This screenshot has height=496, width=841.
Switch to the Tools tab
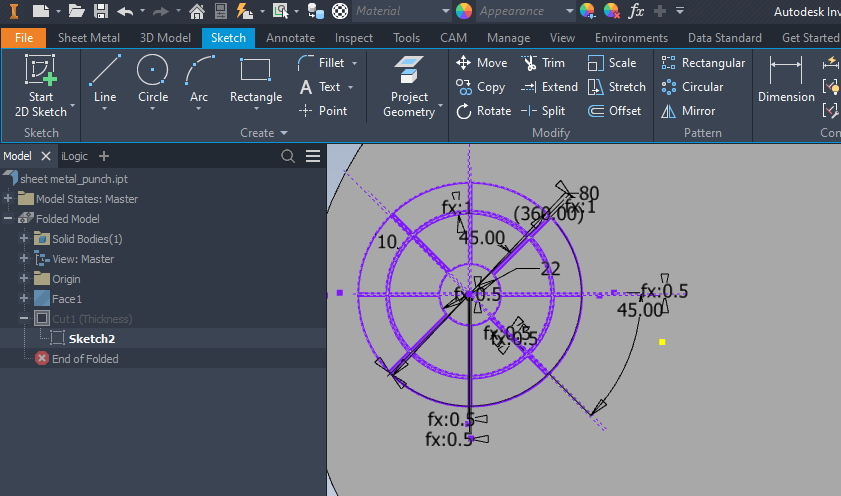(406, 38)
